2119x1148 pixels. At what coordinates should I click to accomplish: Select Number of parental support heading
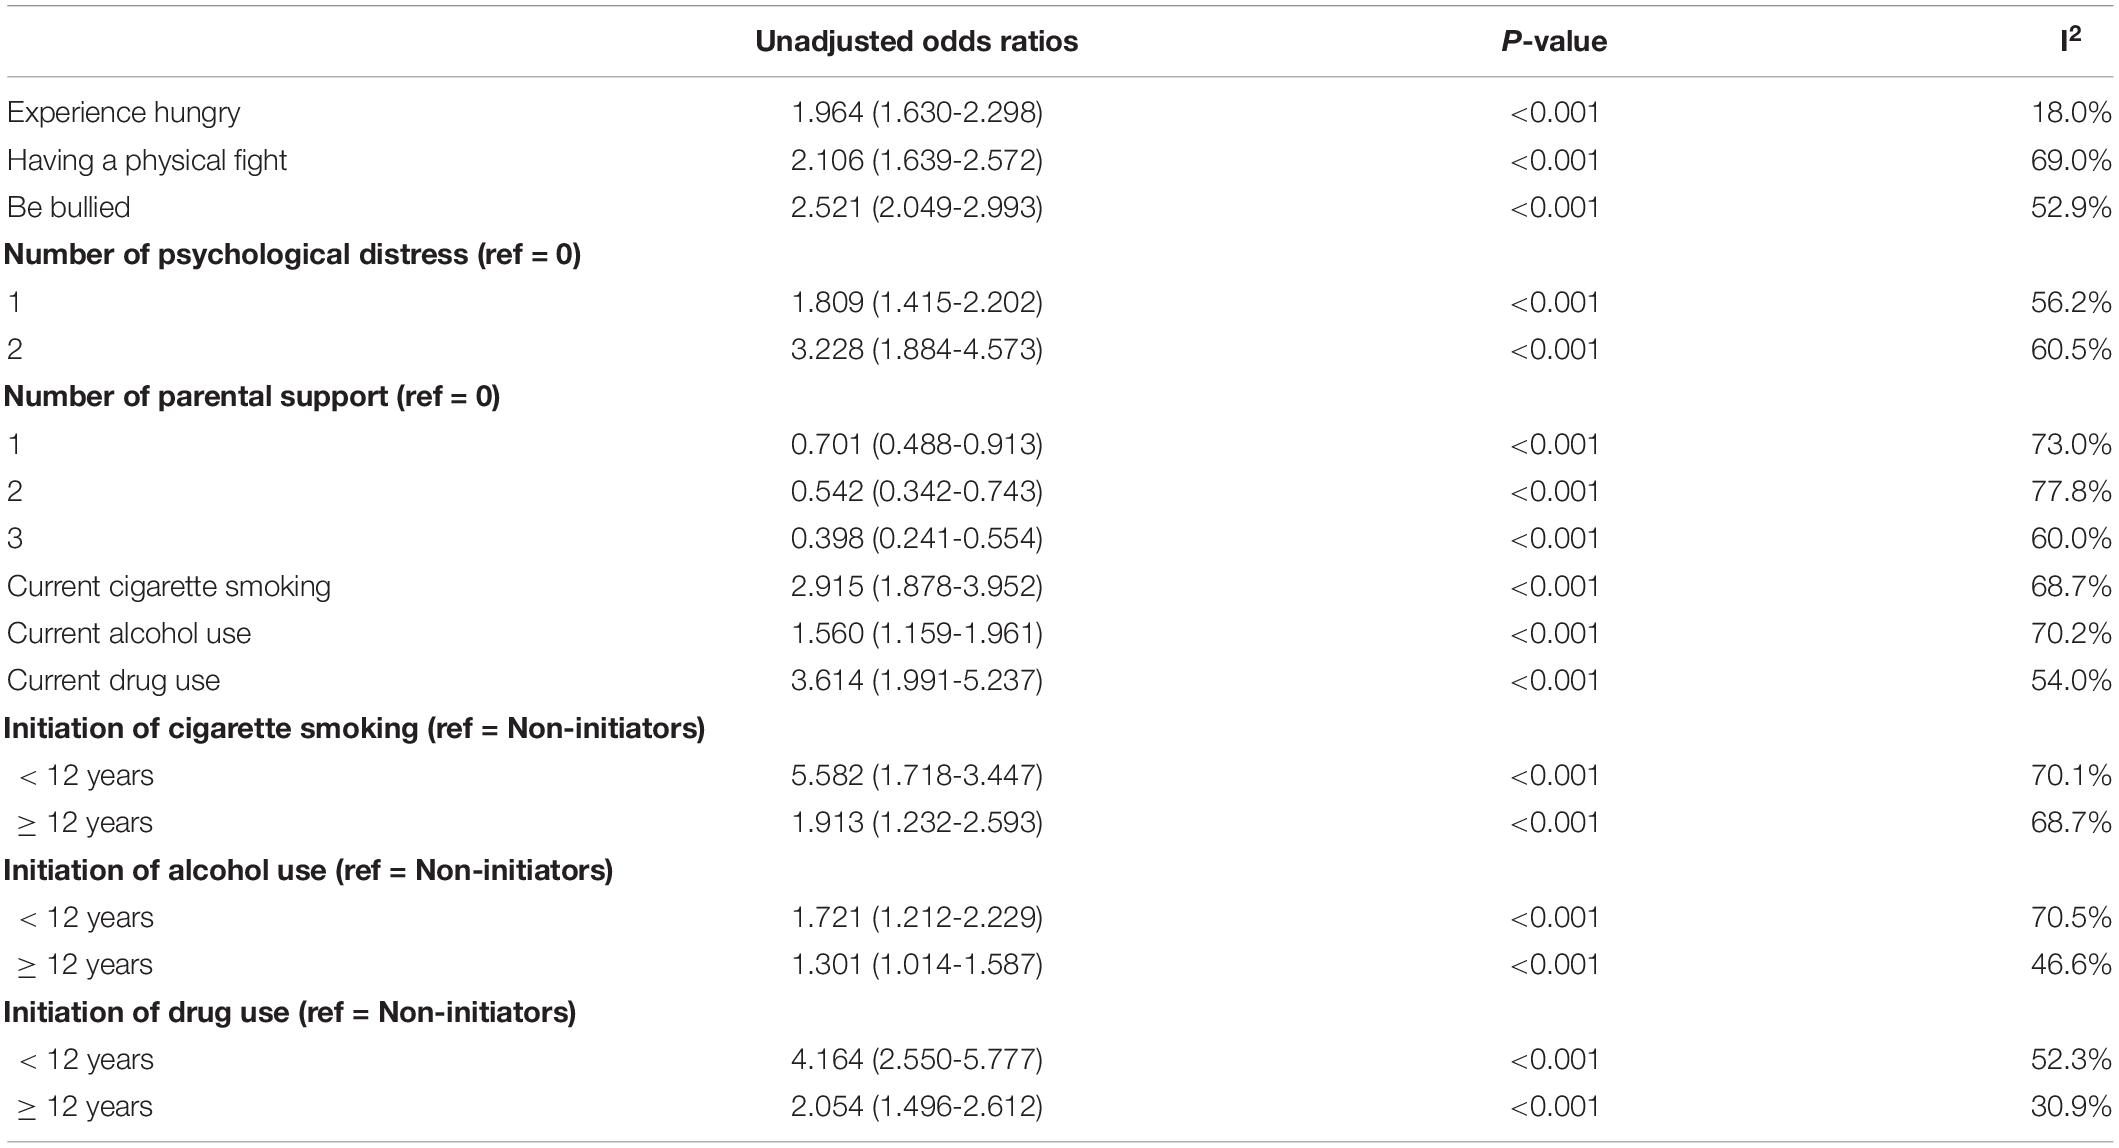[x=252, y=397]
